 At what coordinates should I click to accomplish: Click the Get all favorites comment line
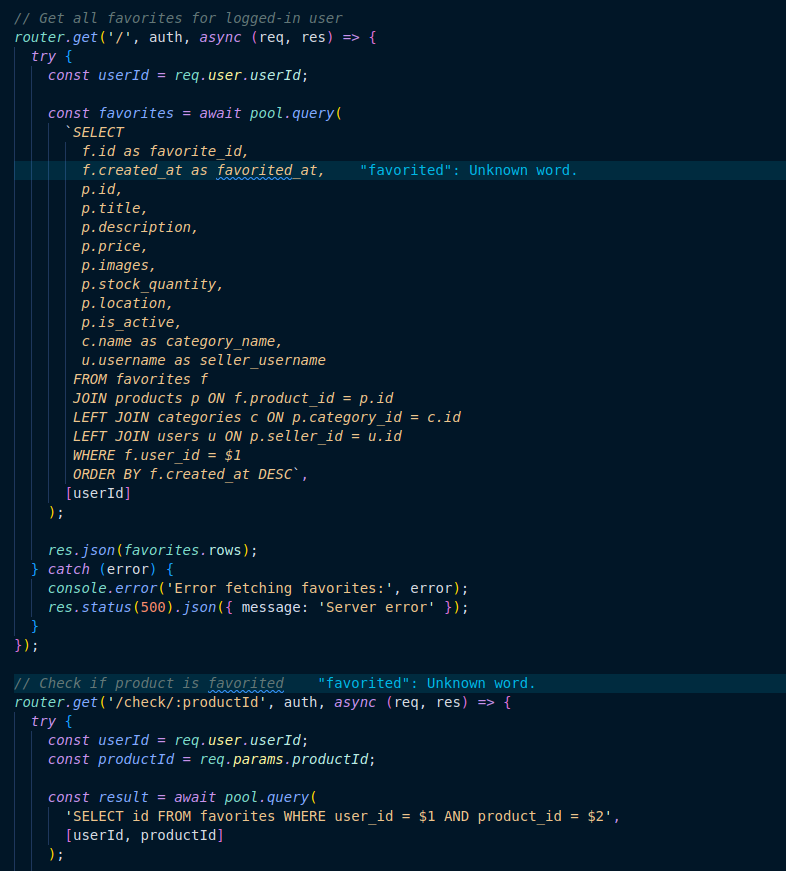(178, 18)
